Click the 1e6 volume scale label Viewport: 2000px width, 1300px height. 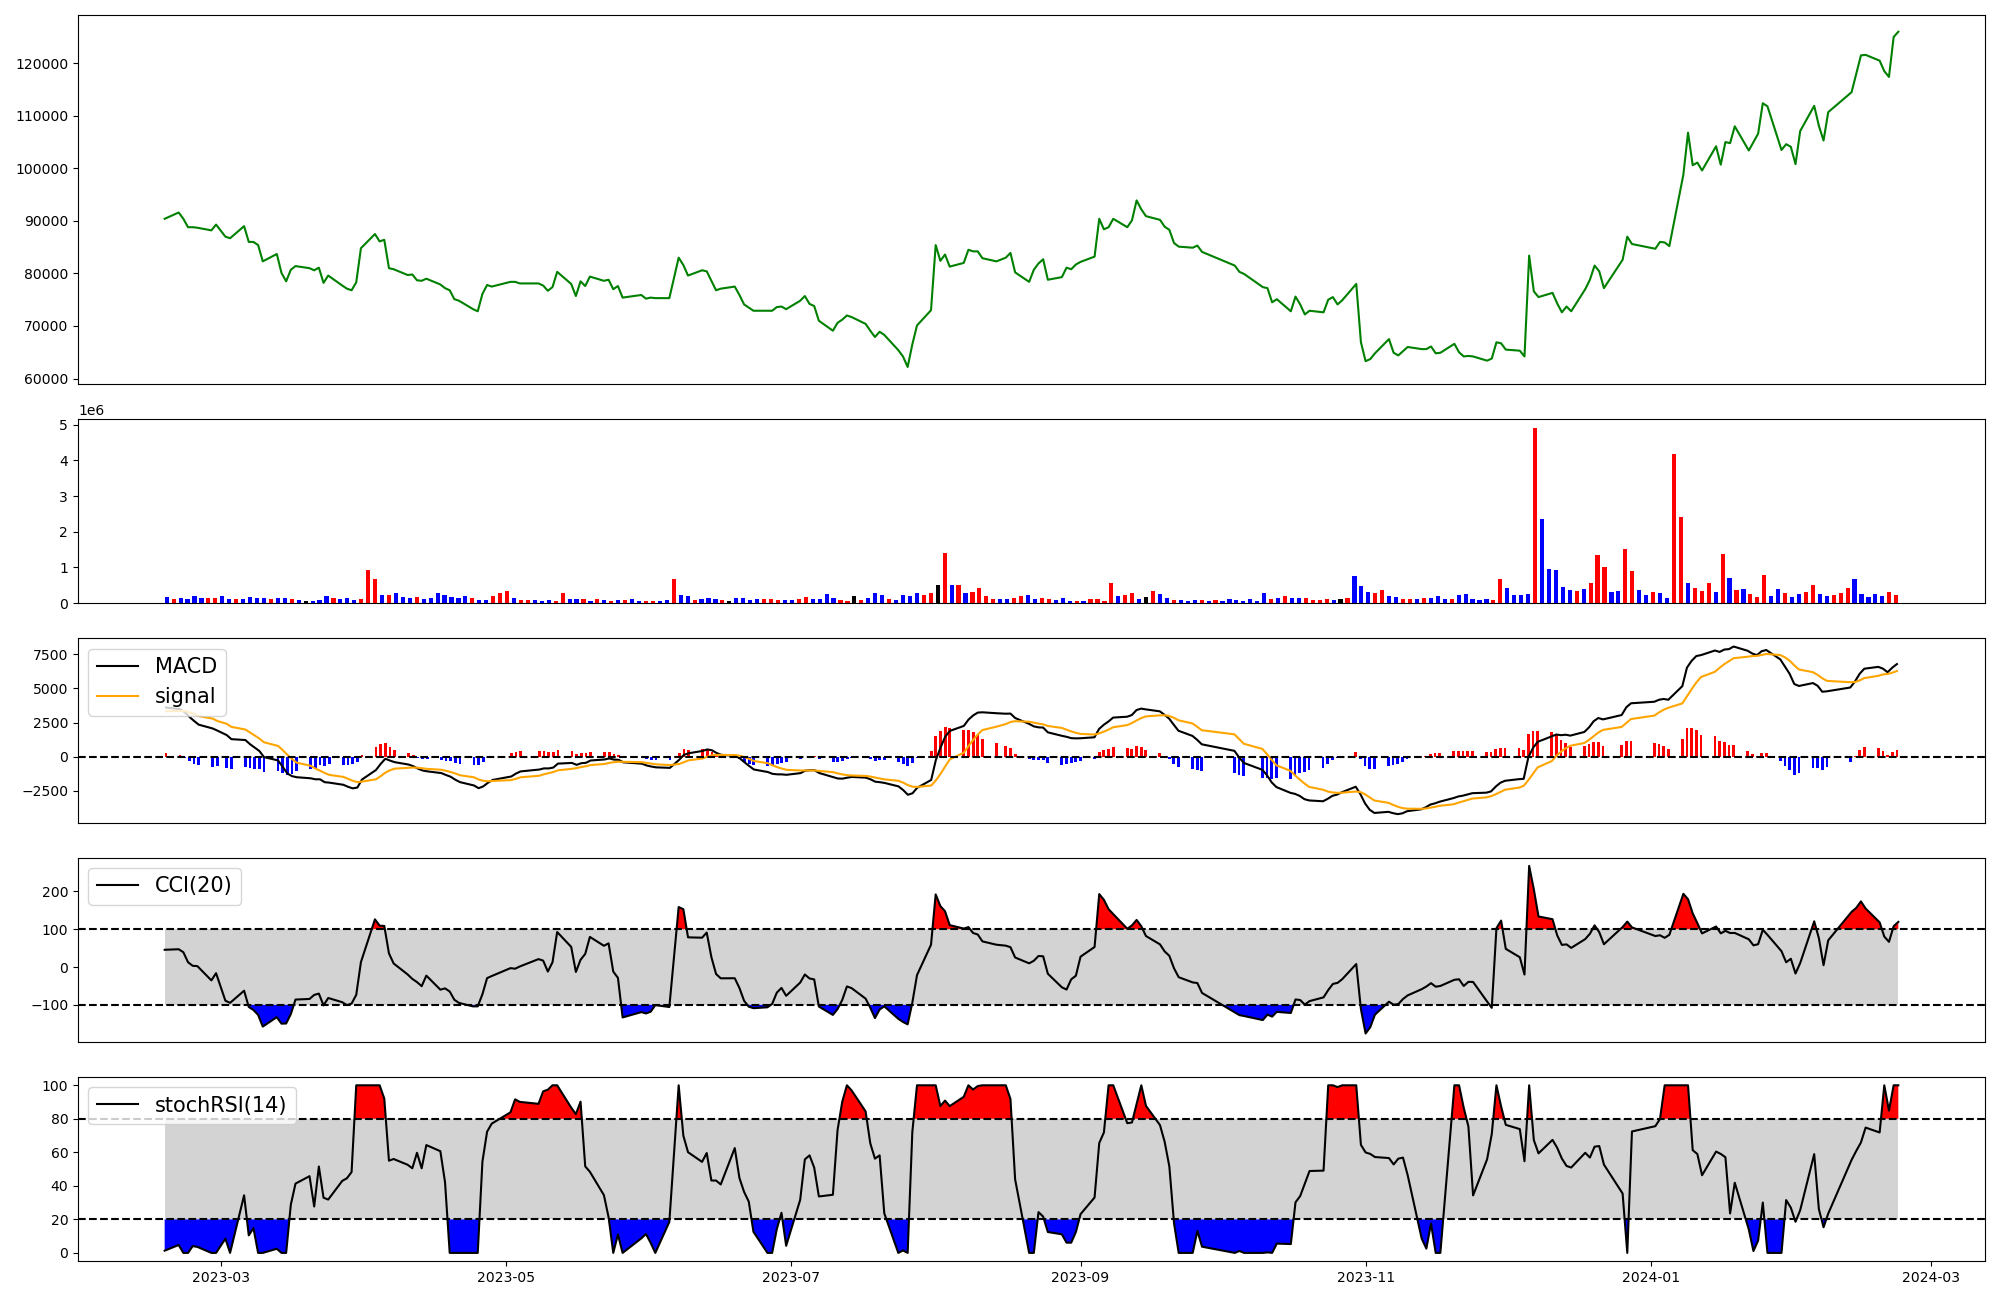click(x=91, y=411)
